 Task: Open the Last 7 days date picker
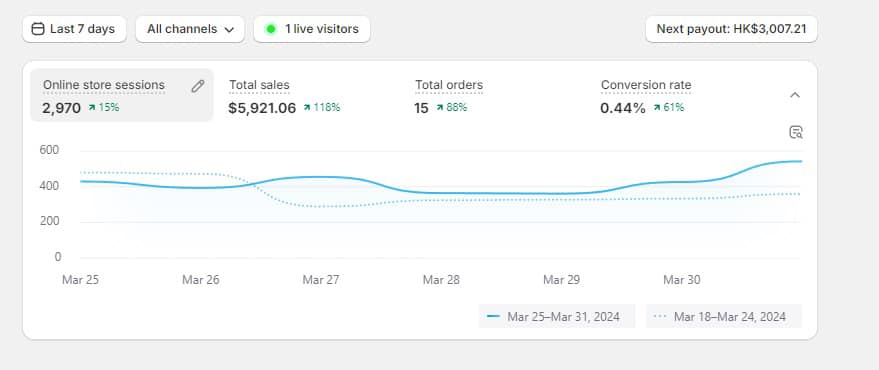click(74, 29)
